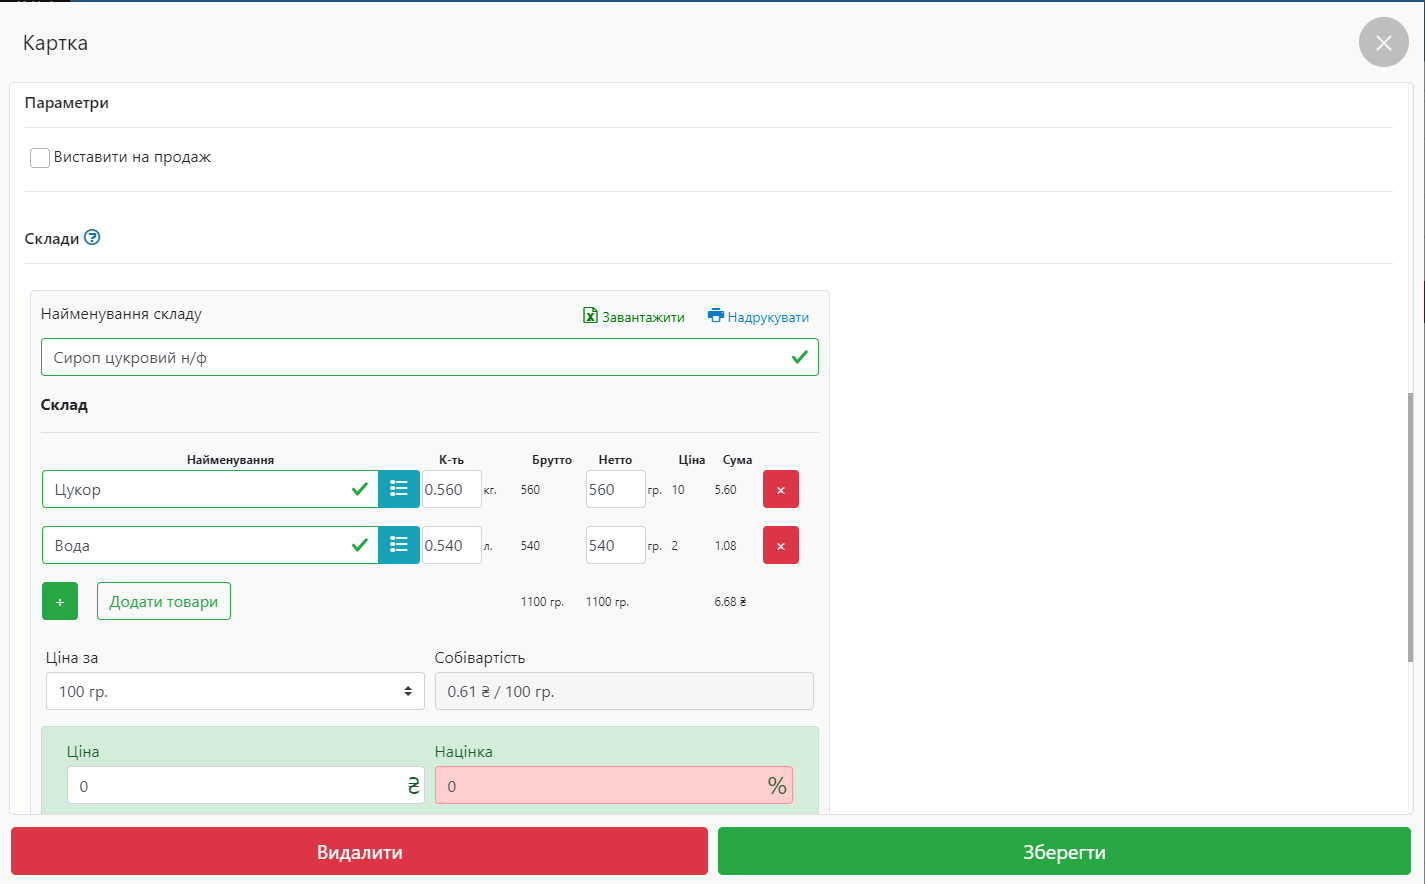
Task: Expand the Ціна за dropdown
Action: click(x=235, y=691)
